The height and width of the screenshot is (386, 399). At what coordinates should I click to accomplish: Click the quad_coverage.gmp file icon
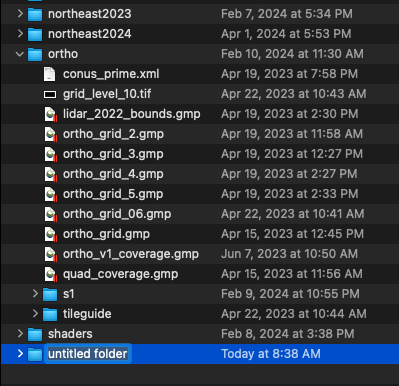click(51, 274)
